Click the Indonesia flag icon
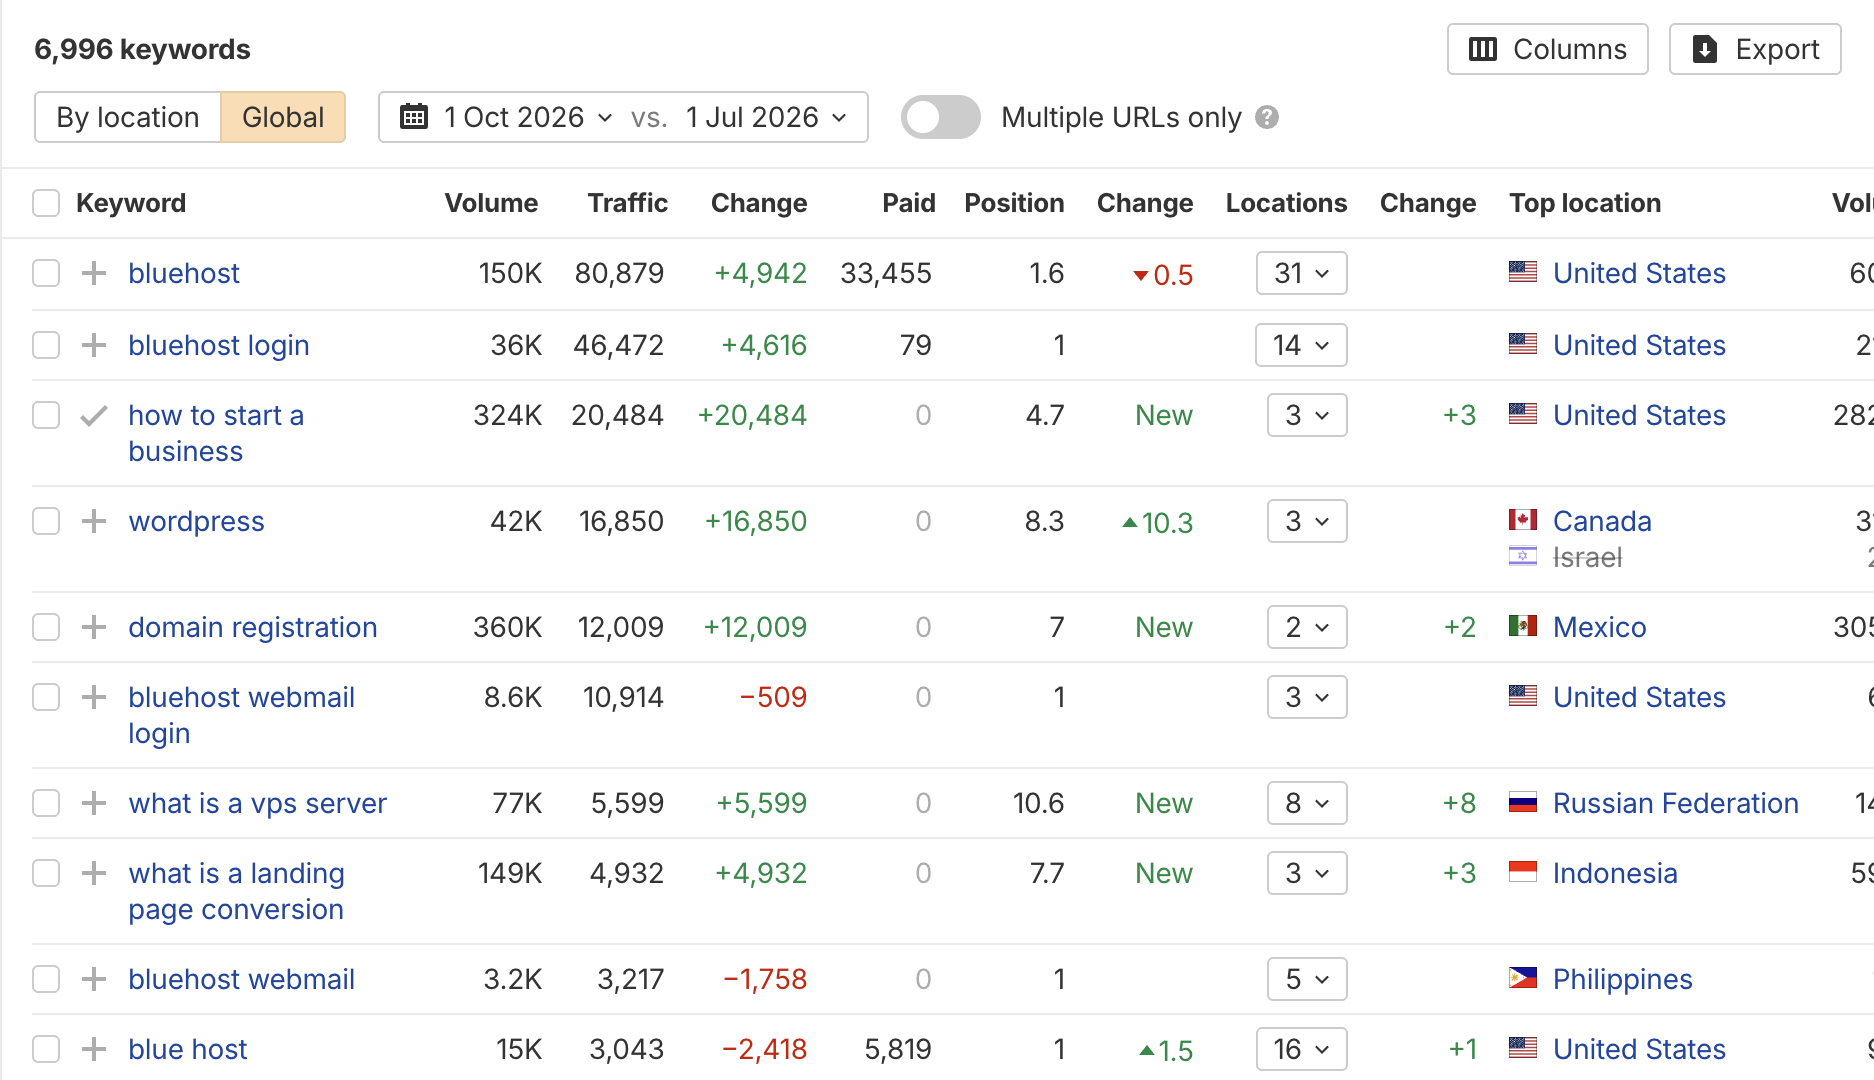 pyautogui.click(x=1523, y=872)
